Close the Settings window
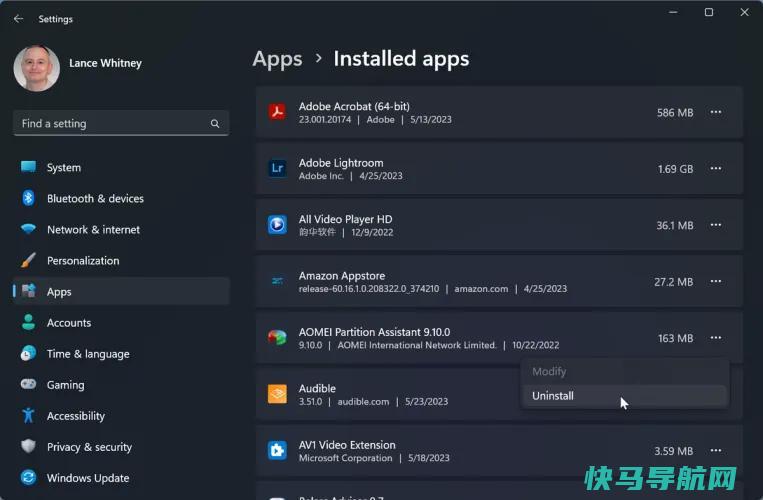Viewport: 763px width, 500px height. [745, 12]
